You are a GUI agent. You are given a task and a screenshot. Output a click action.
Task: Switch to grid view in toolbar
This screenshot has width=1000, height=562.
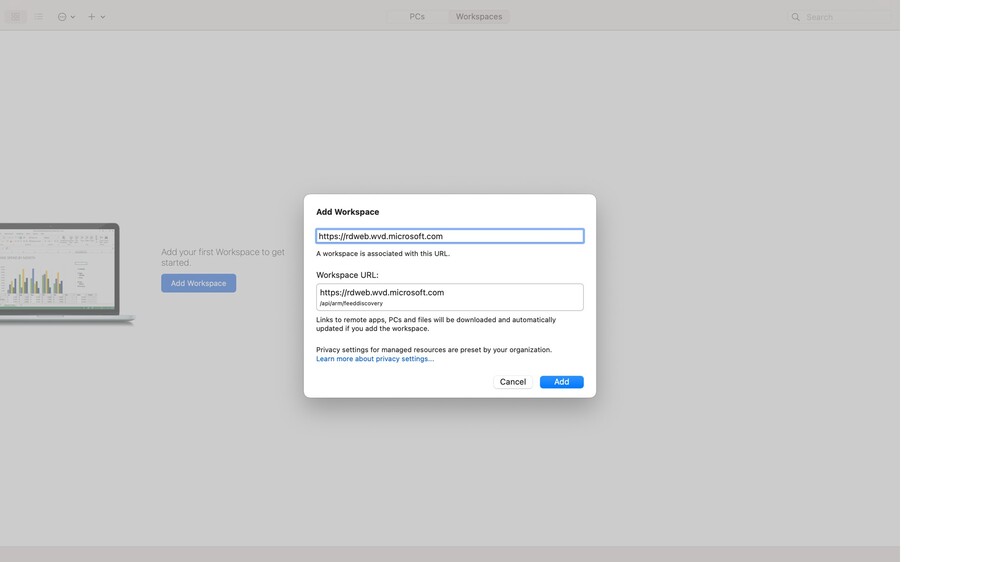(15, 17)
